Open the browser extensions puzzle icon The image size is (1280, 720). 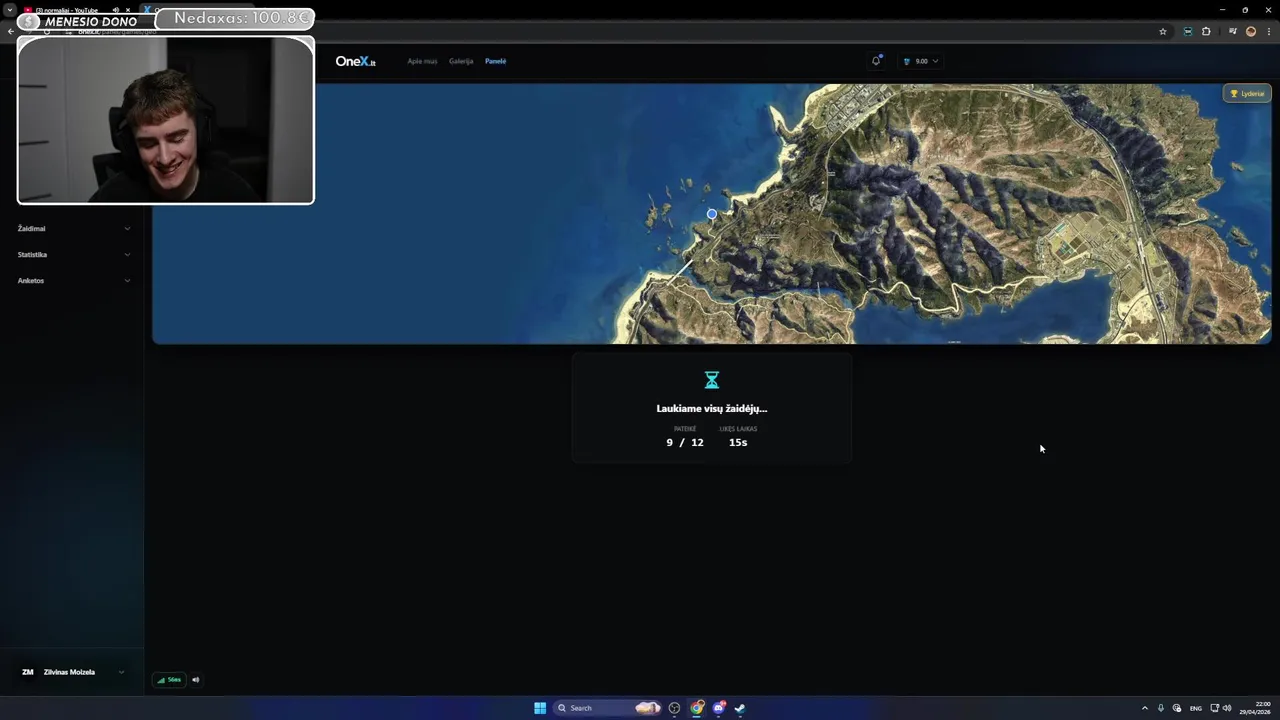(1206, 31)
